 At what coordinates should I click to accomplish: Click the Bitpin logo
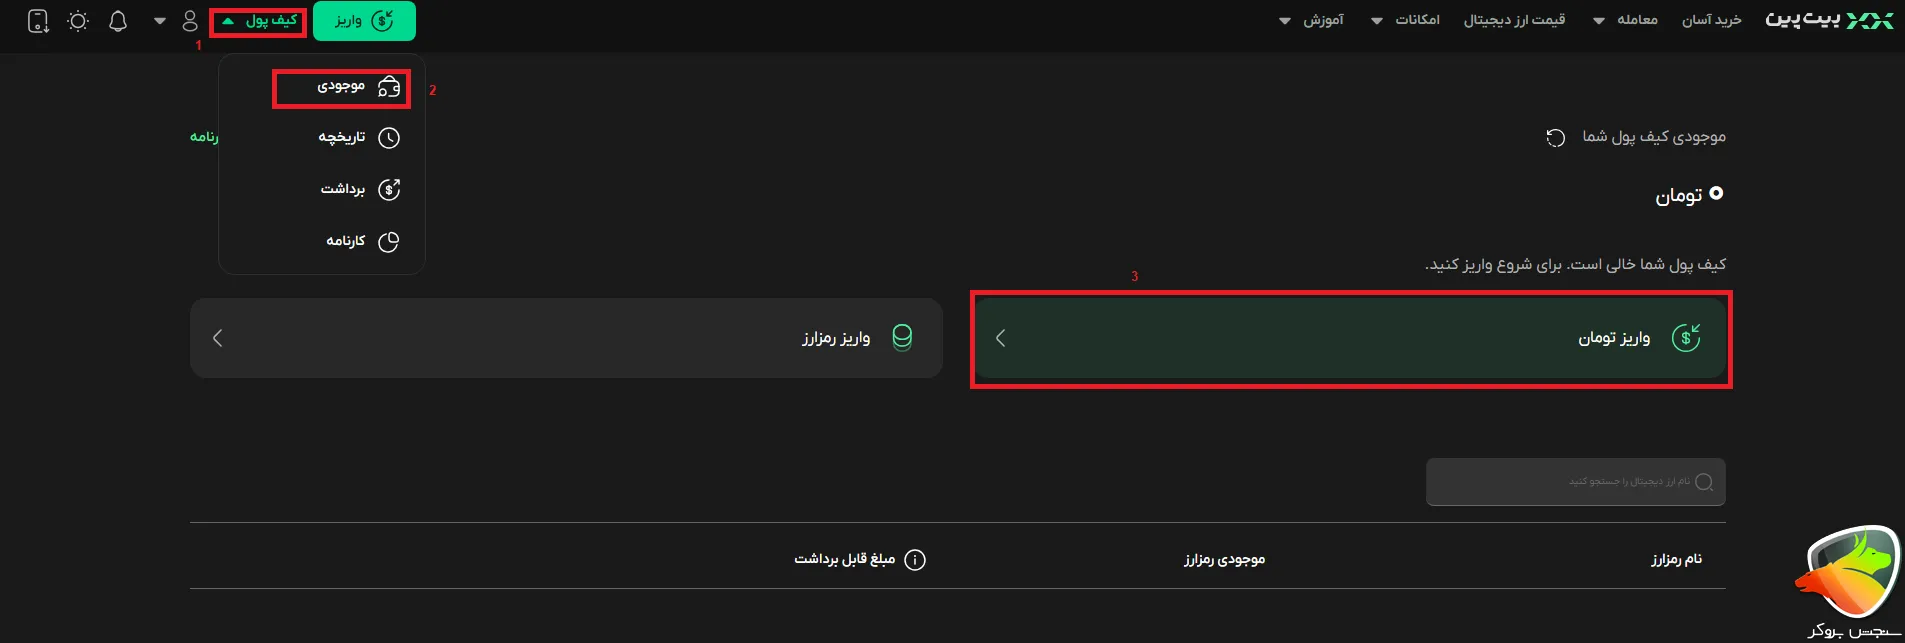point(1829,20)
